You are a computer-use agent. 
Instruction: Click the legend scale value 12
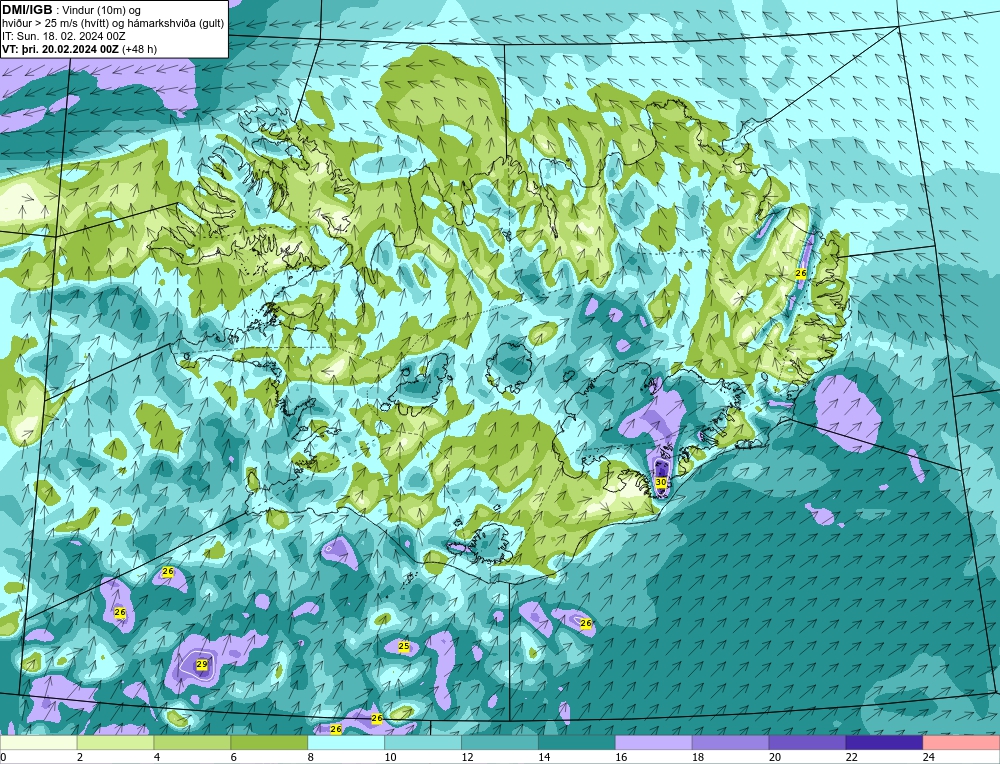point(467,757)
